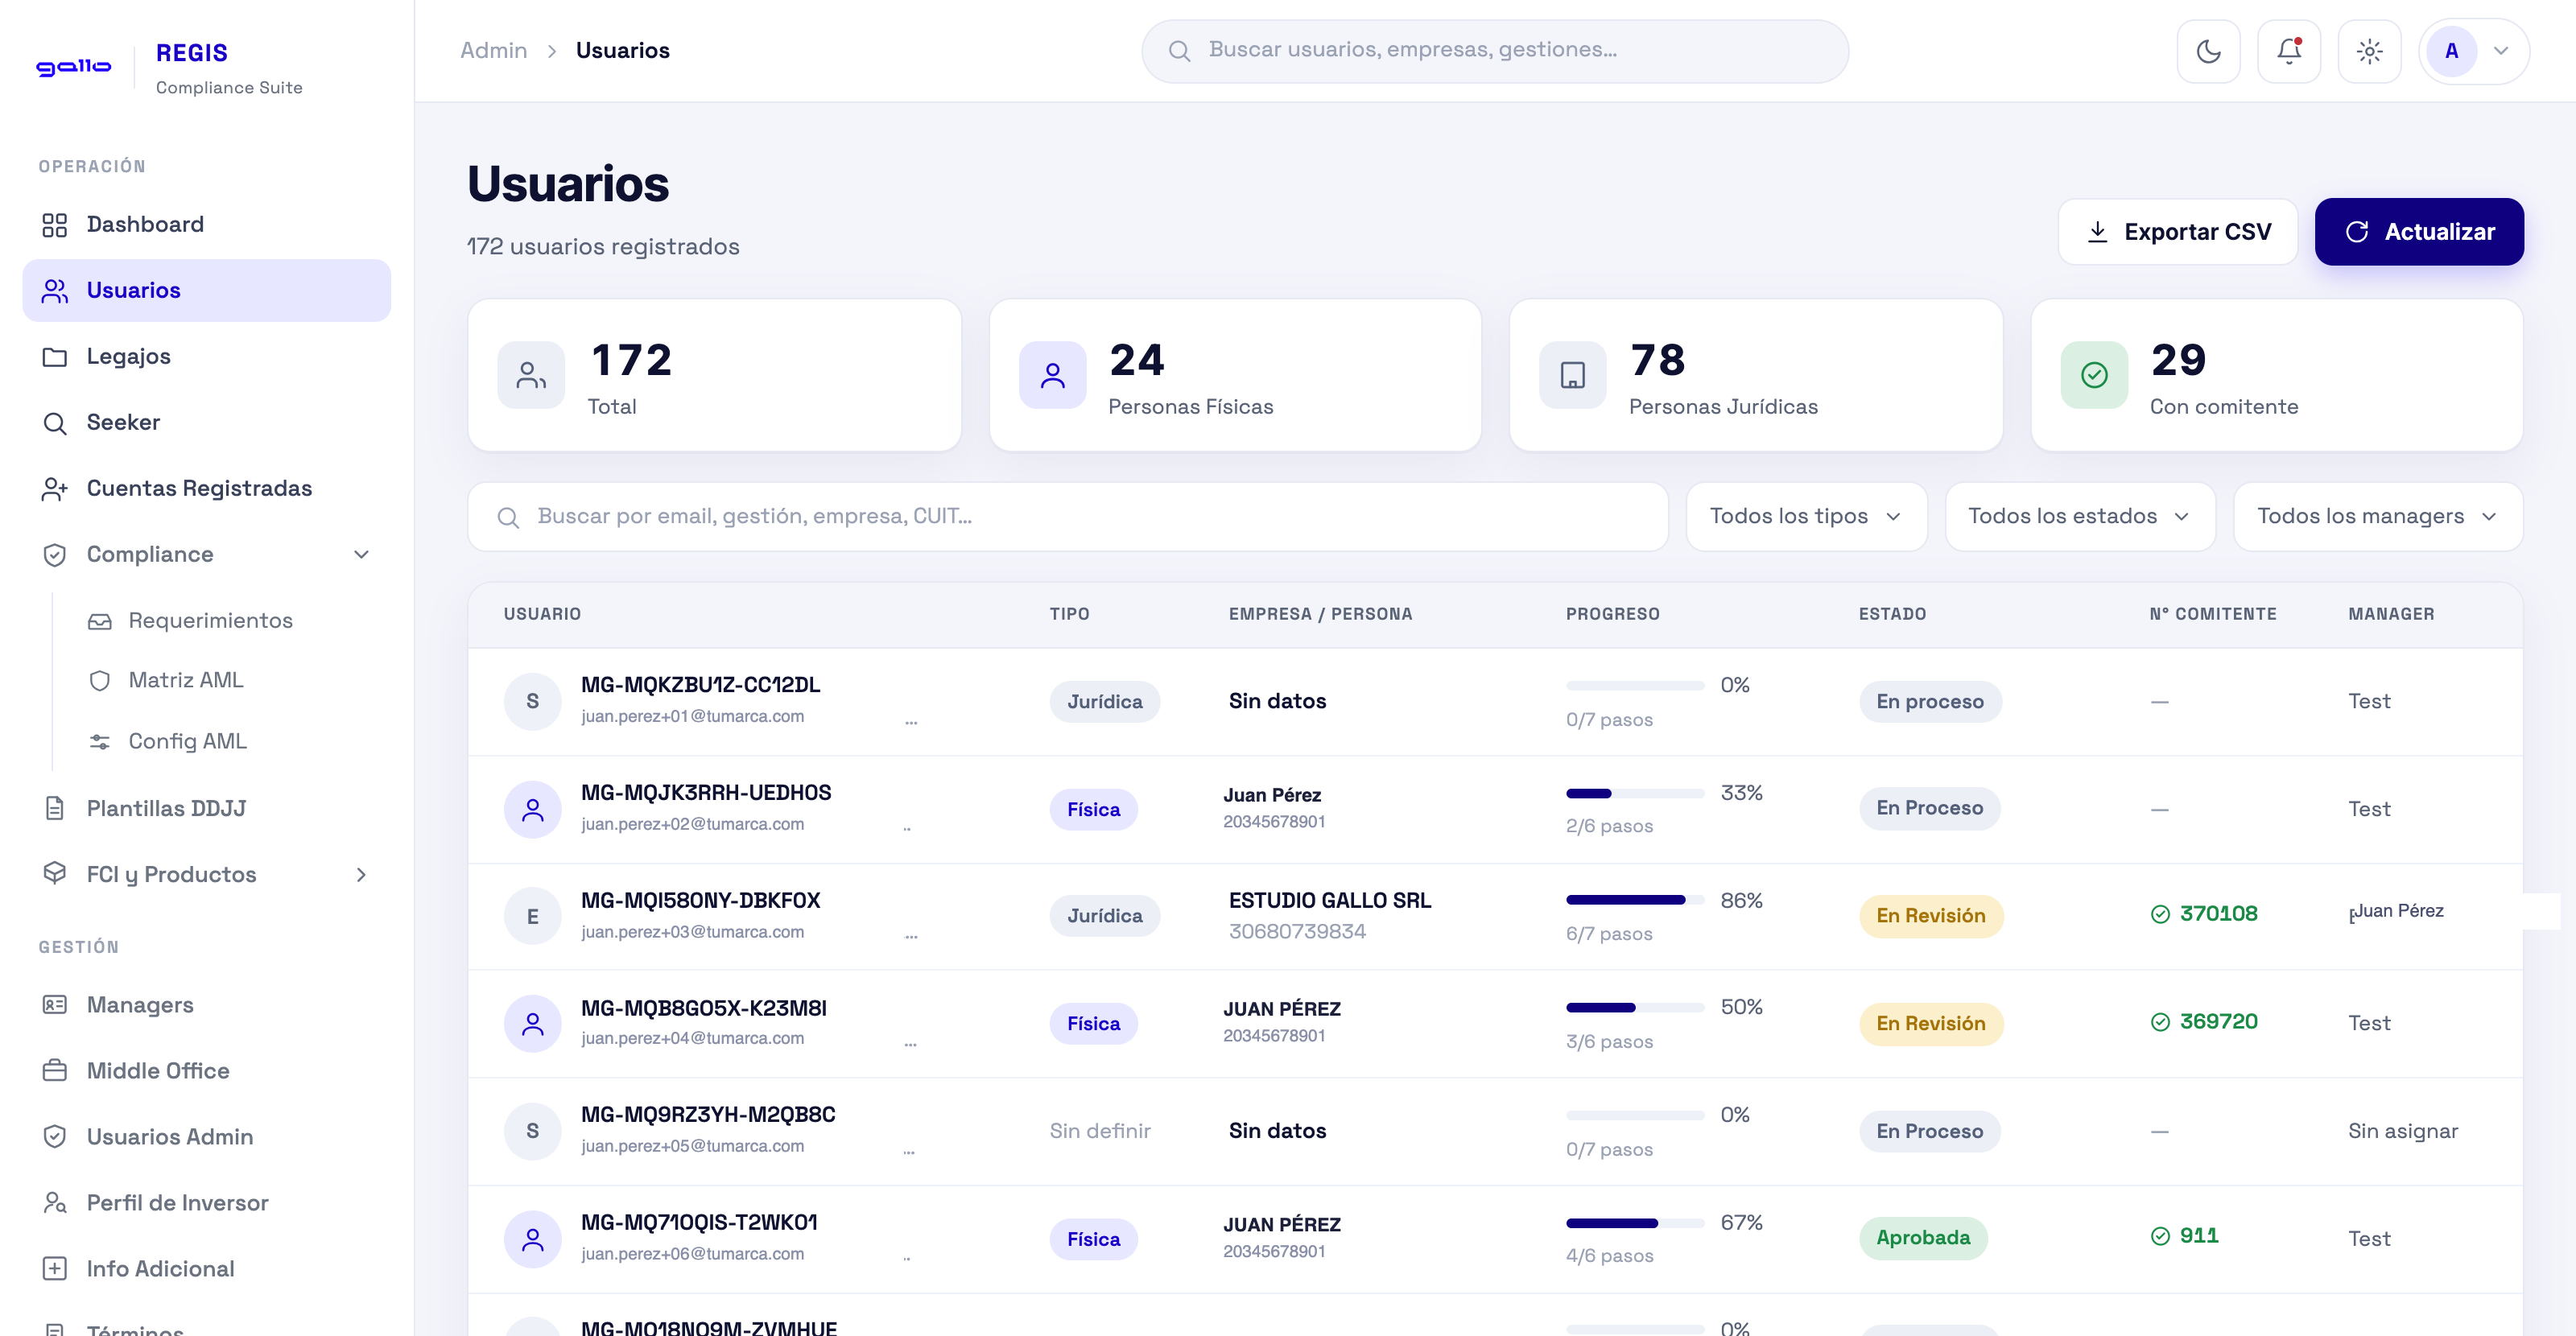The image size is (2576, 1336).
Task: Click the 86% progress bar for ESTUDIO GALLO SRL
Action: coord(1634,900)
